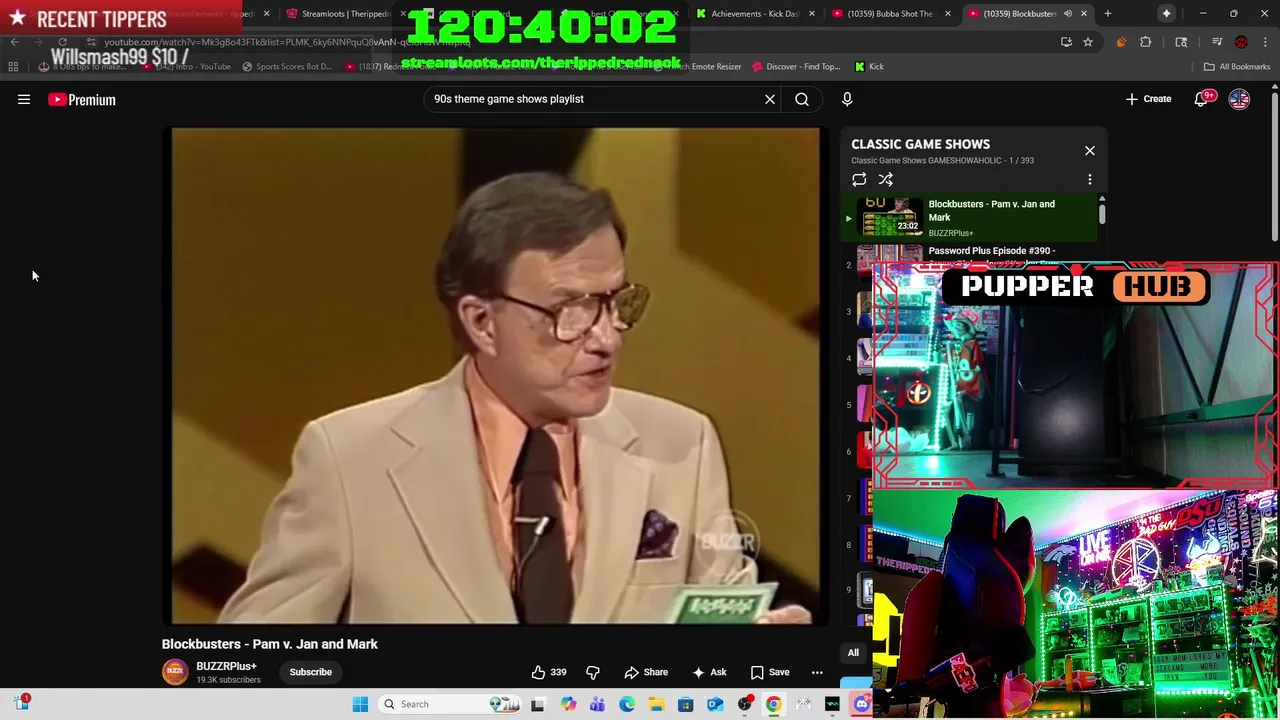Open the widgets button on the taskbar

pyautogui.click(x=21, y=703)
